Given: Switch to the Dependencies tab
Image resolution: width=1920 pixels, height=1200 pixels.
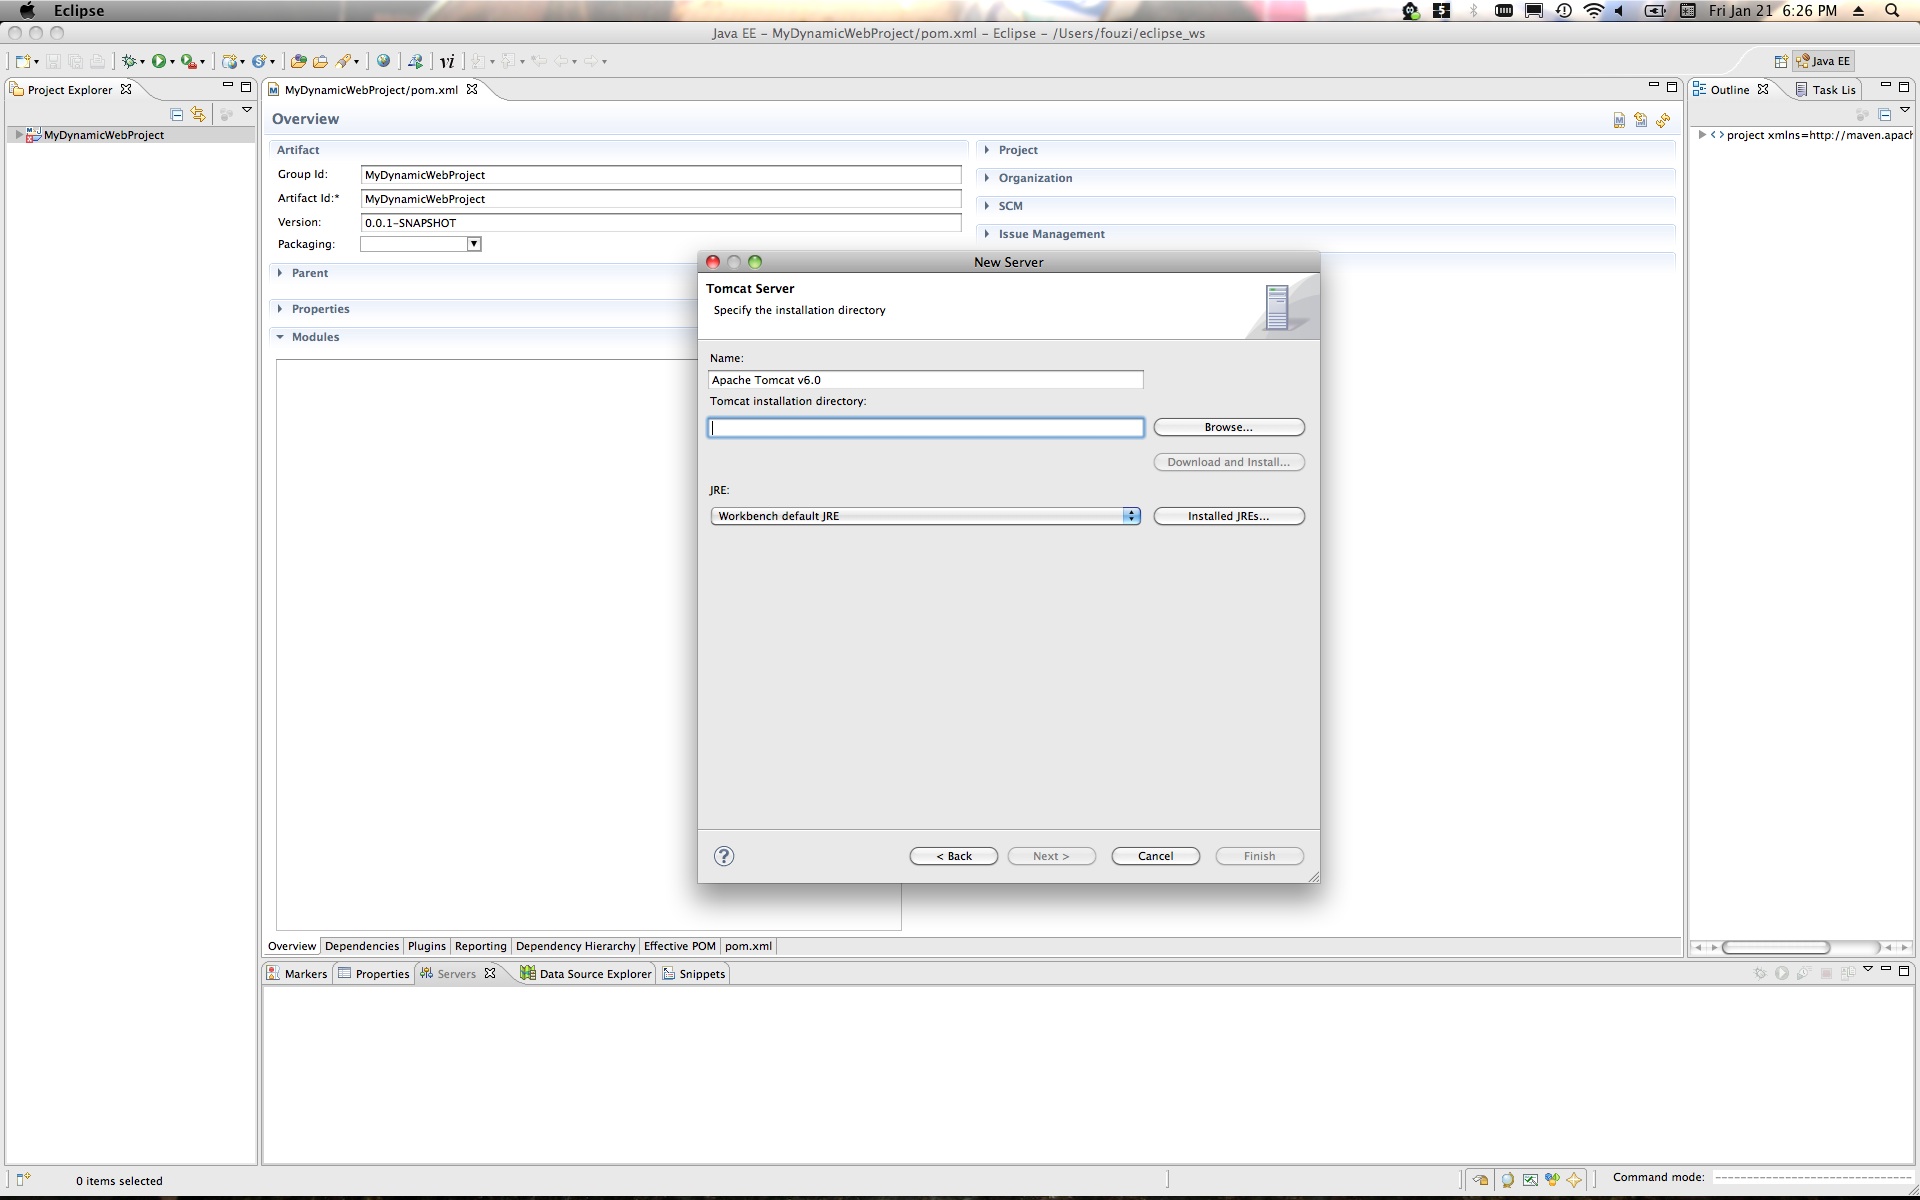Looking at the screenshot, I should [x=362, y=946].
